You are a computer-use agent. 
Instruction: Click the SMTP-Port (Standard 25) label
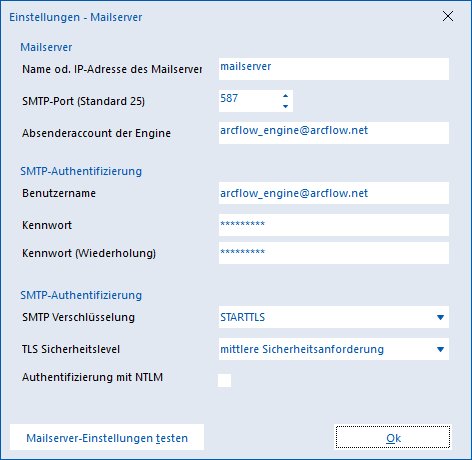click(83, 101)
